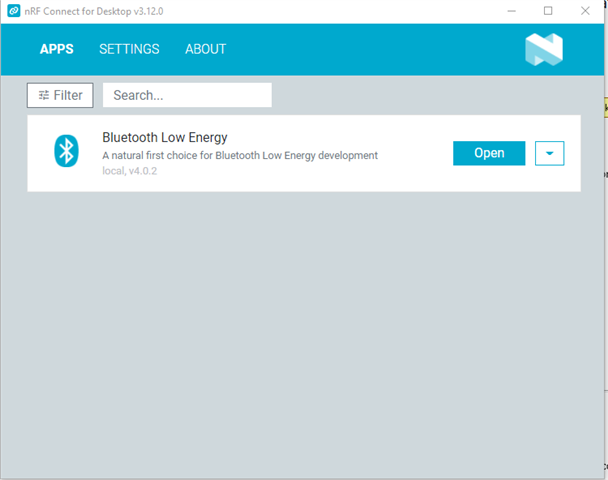
Task: Click the app description about Bluetooth development
Action: pyautogui.click(x=240, y=155)
